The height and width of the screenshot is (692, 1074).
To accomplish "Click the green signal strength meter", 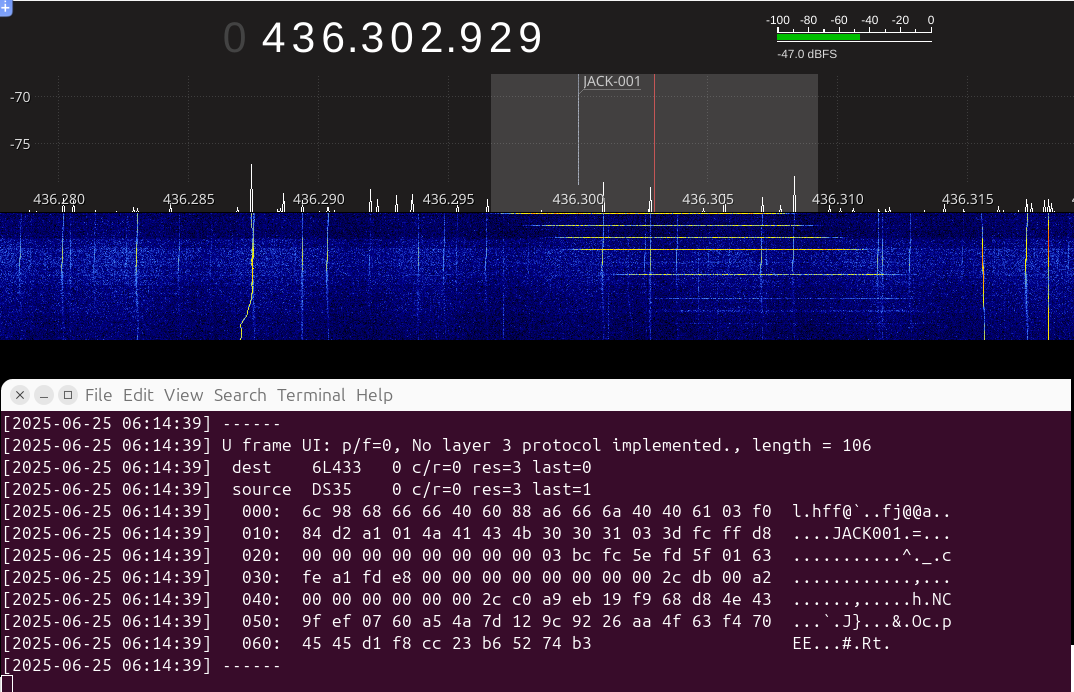I will (x=818, y=37).
